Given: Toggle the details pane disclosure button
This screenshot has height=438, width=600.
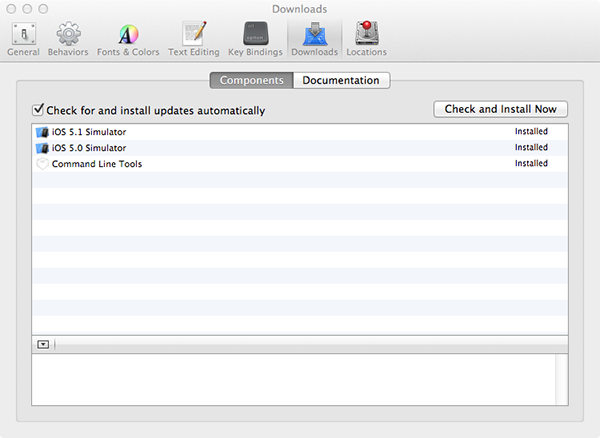Looking at the screenshot, I should click(43, 345).
